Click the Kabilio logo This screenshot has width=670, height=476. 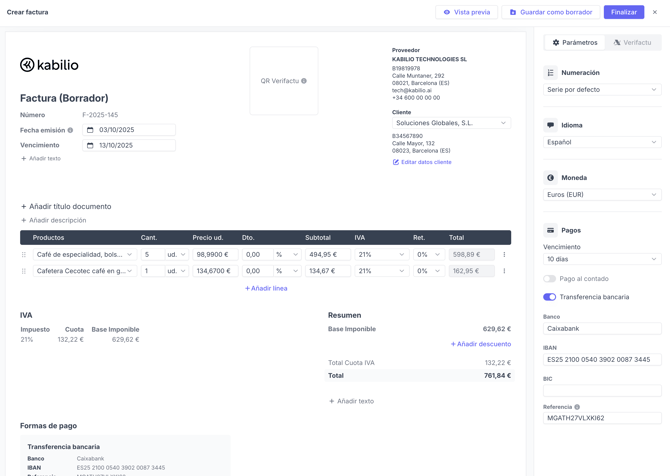point(49,65)
